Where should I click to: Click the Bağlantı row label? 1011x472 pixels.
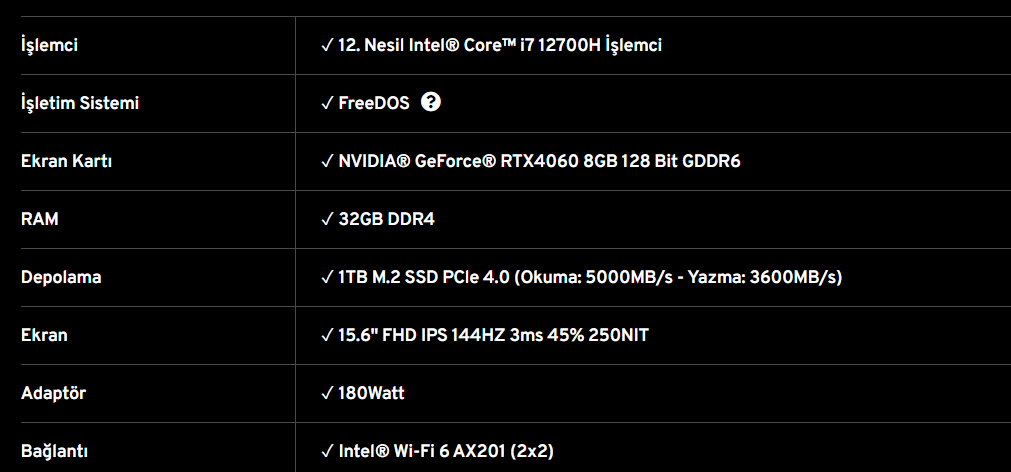click(x=54, y=451)
